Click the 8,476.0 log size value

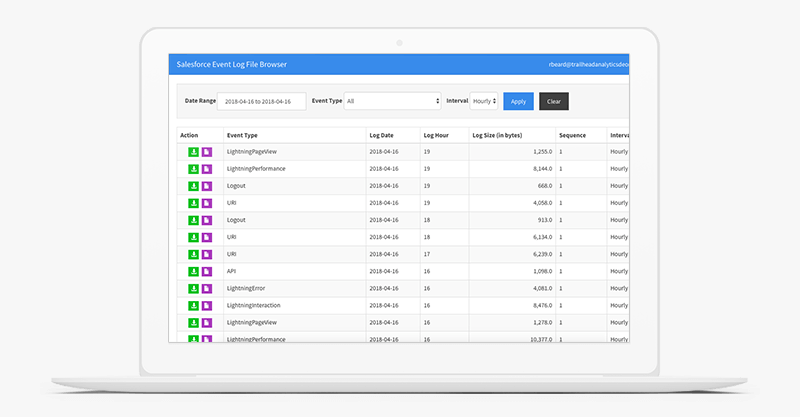click(542, 305)
